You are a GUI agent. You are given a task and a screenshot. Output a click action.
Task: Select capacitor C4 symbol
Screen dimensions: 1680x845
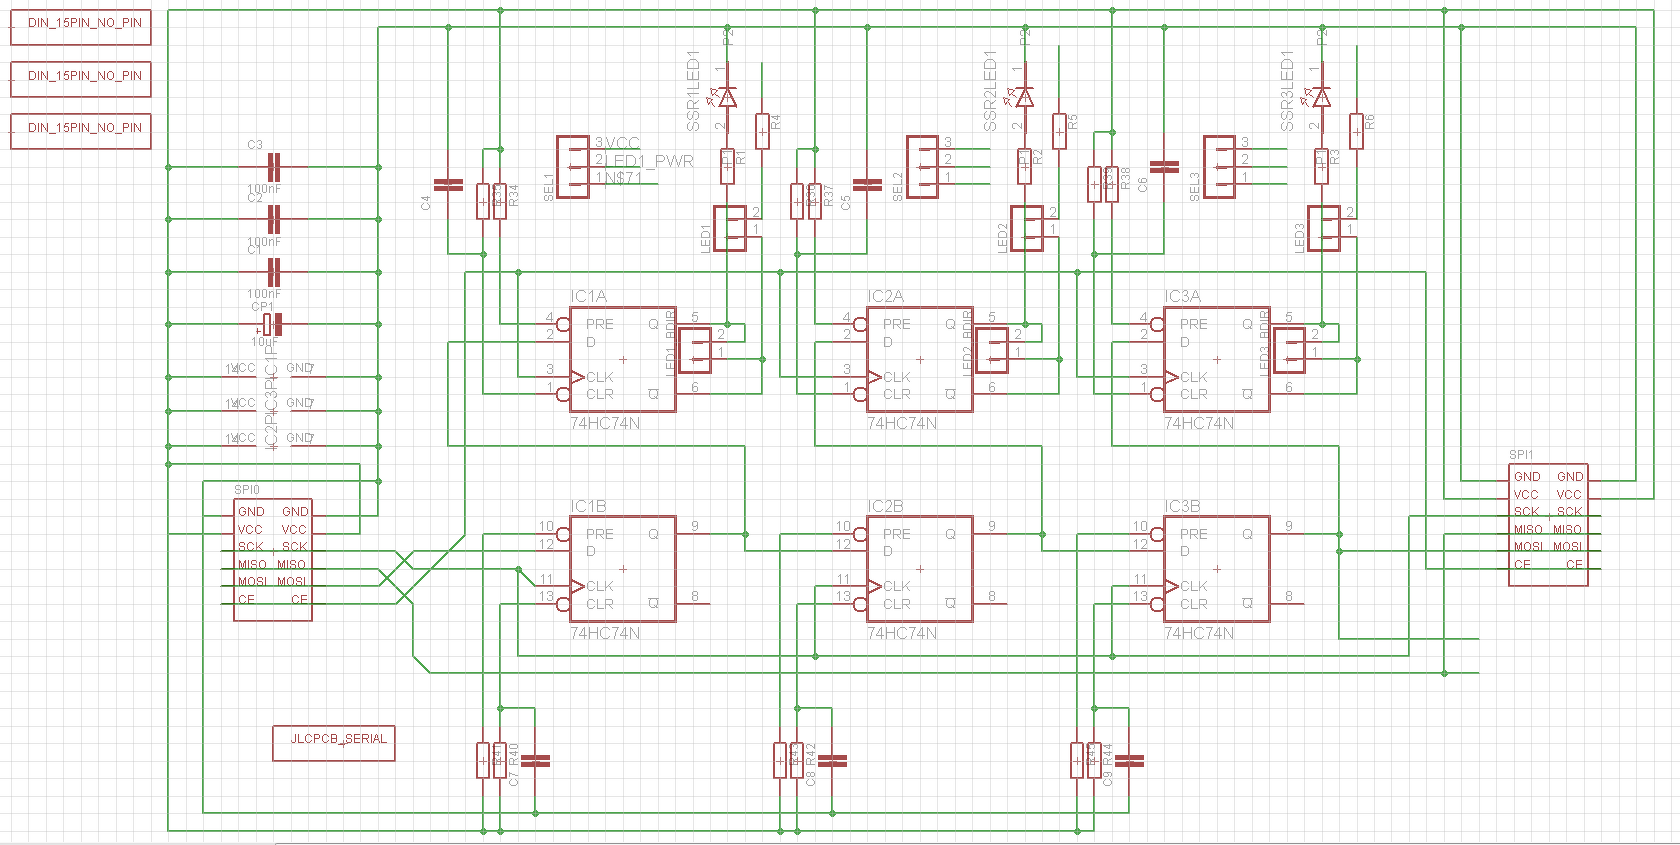[448, 185]
